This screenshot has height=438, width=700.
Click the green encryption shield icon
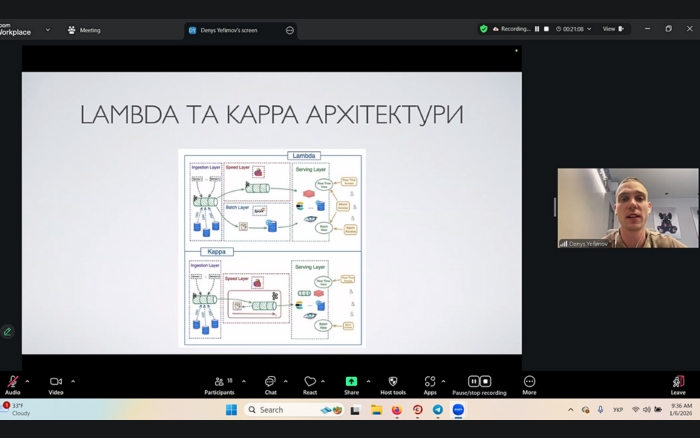[x=484, y=29]
